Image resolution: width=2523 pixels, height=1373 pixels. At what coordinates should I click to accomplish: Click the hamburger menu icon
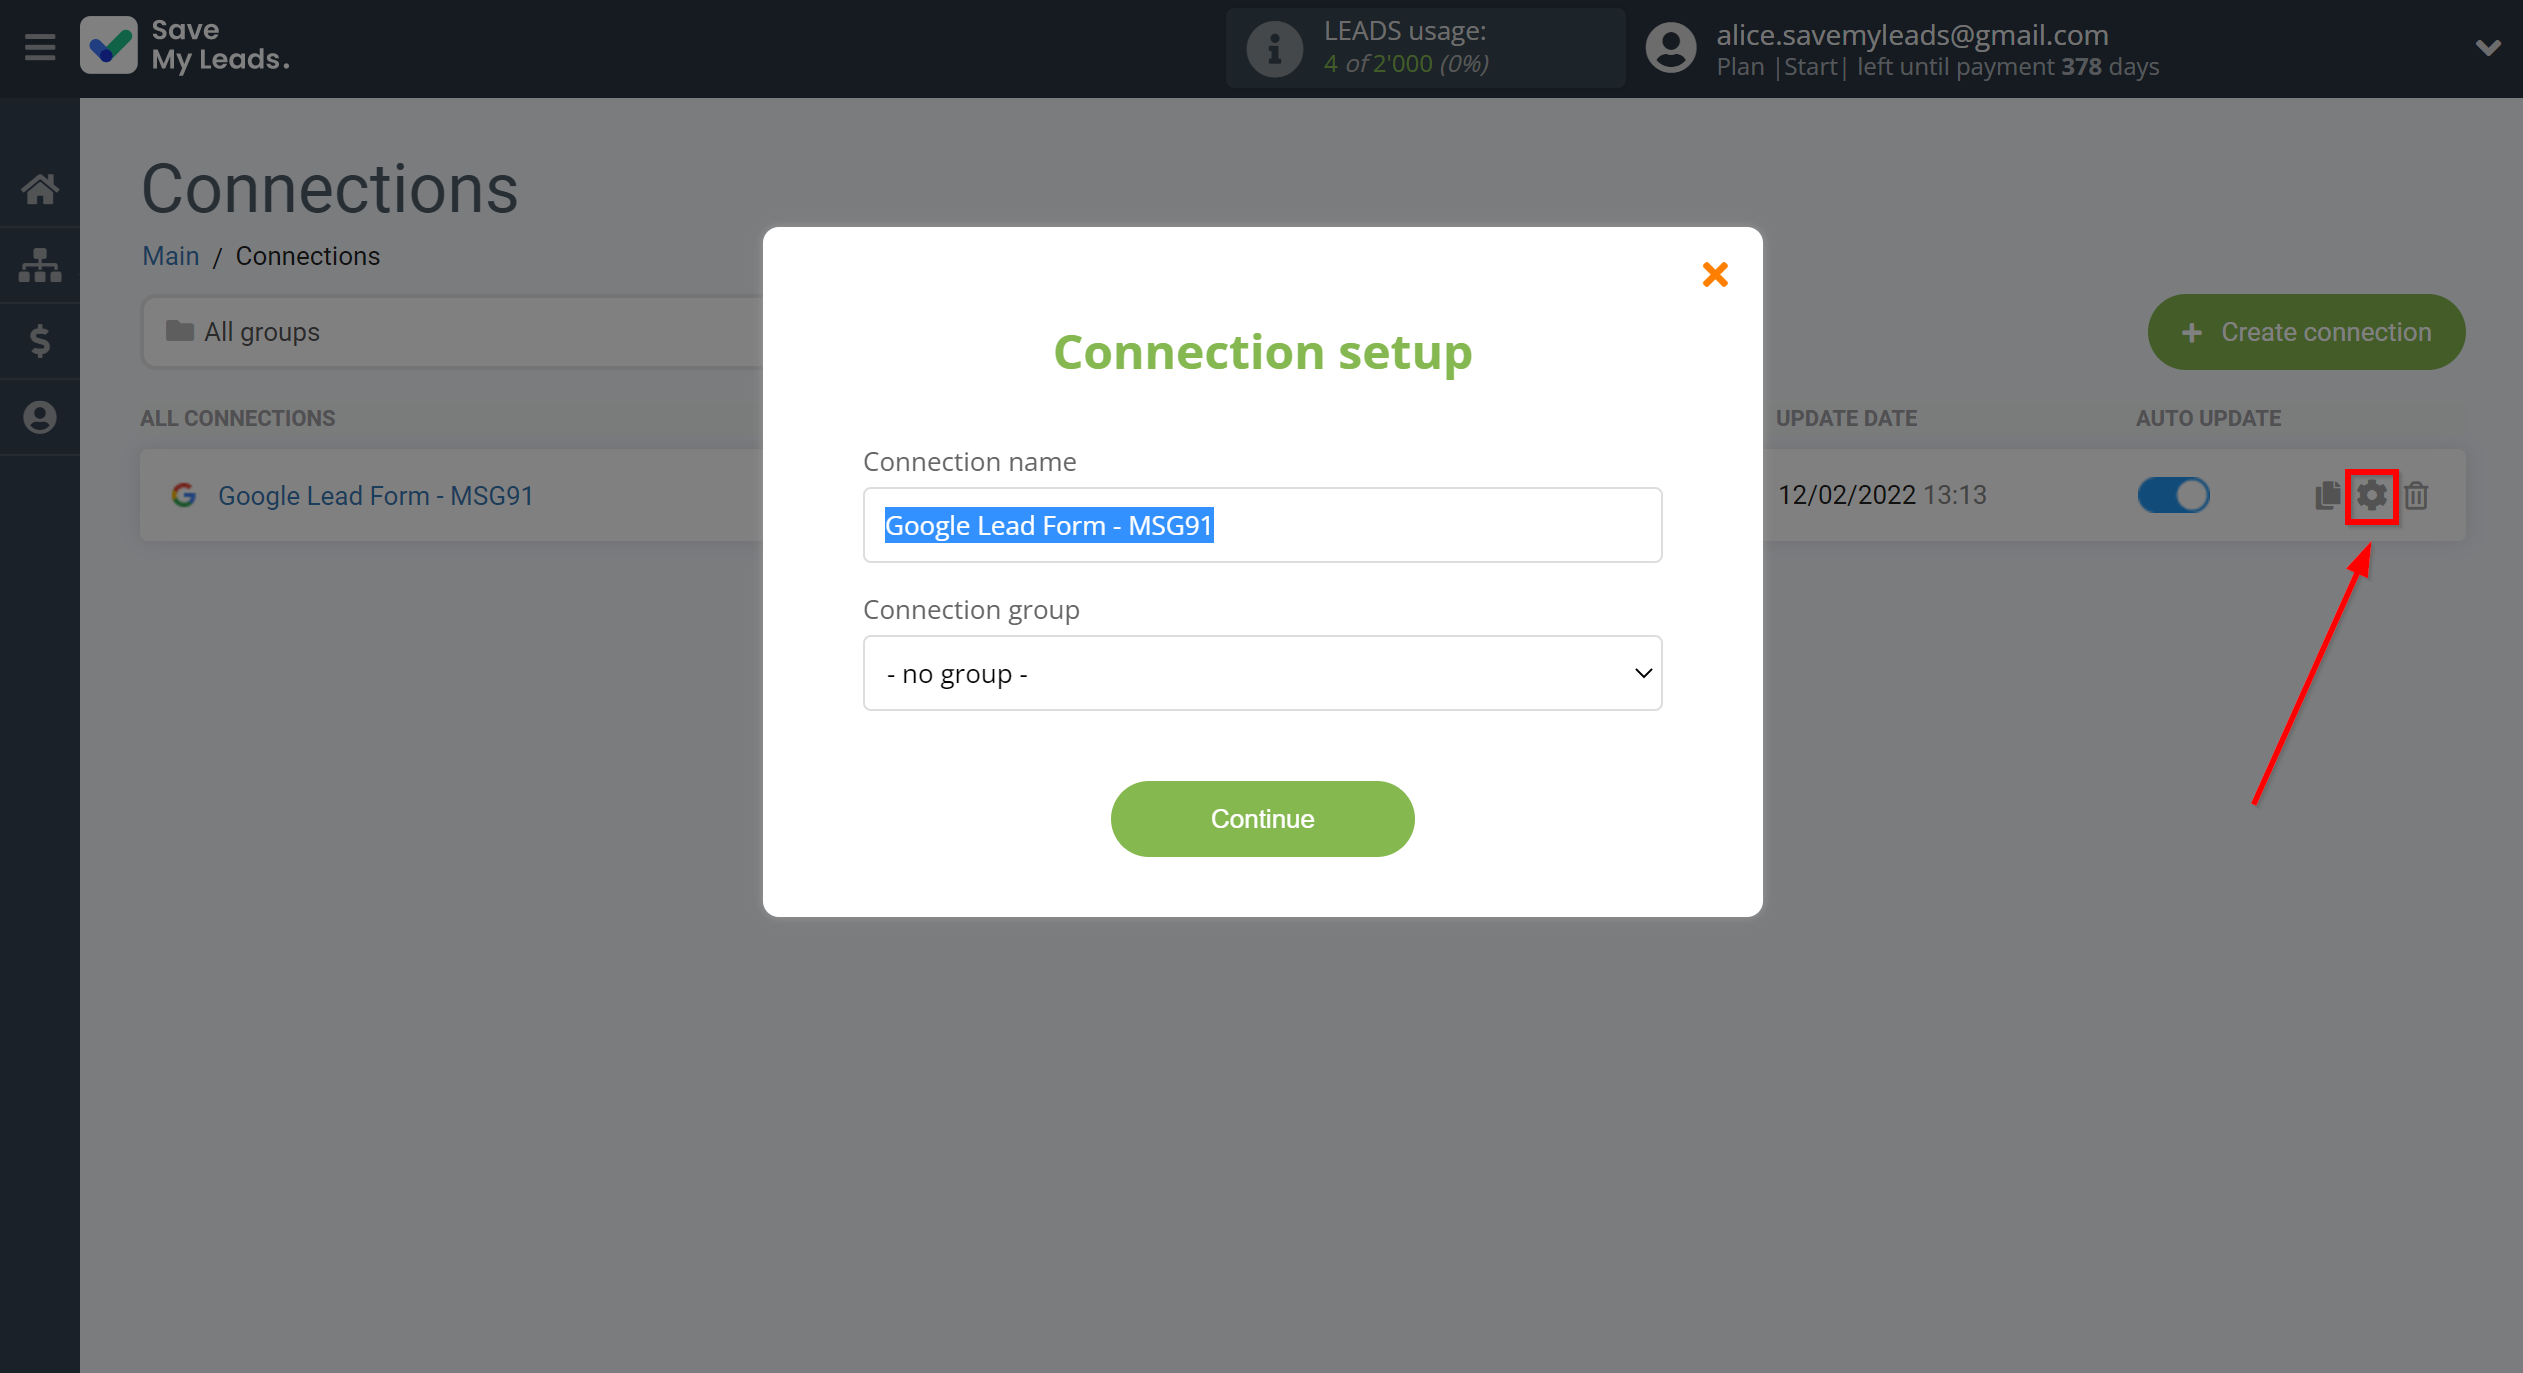click(x=37, y=46)
